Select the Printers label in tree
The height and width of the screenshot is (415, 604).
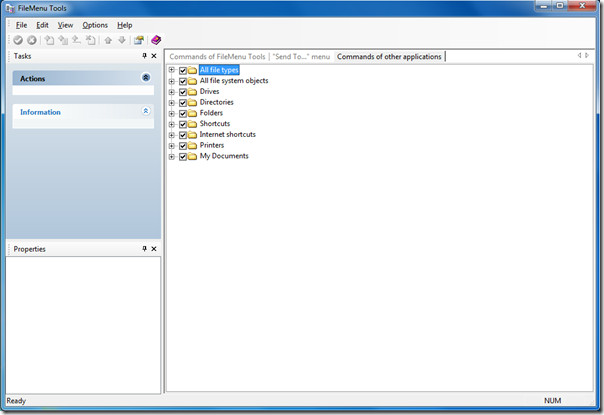[x=211, y=146]
